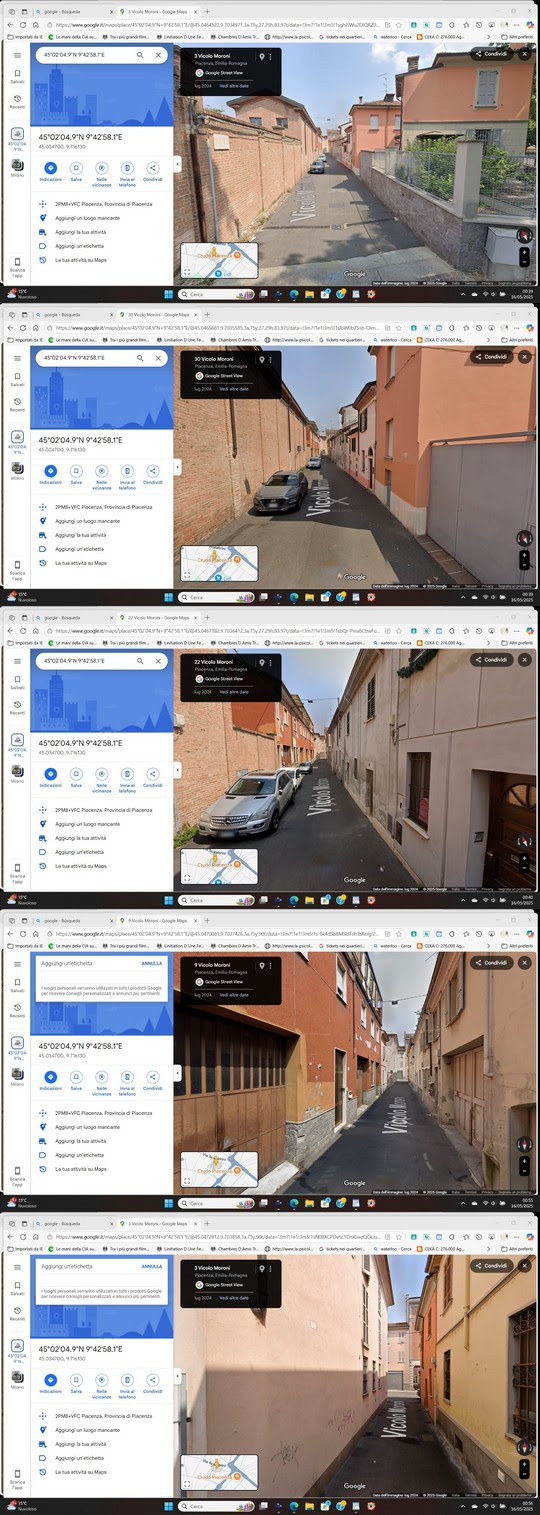Collapse side panel in the 22 Vicolo Moroni window
The height and width of the screenshot is (1515, 540).
click(177, 769)
